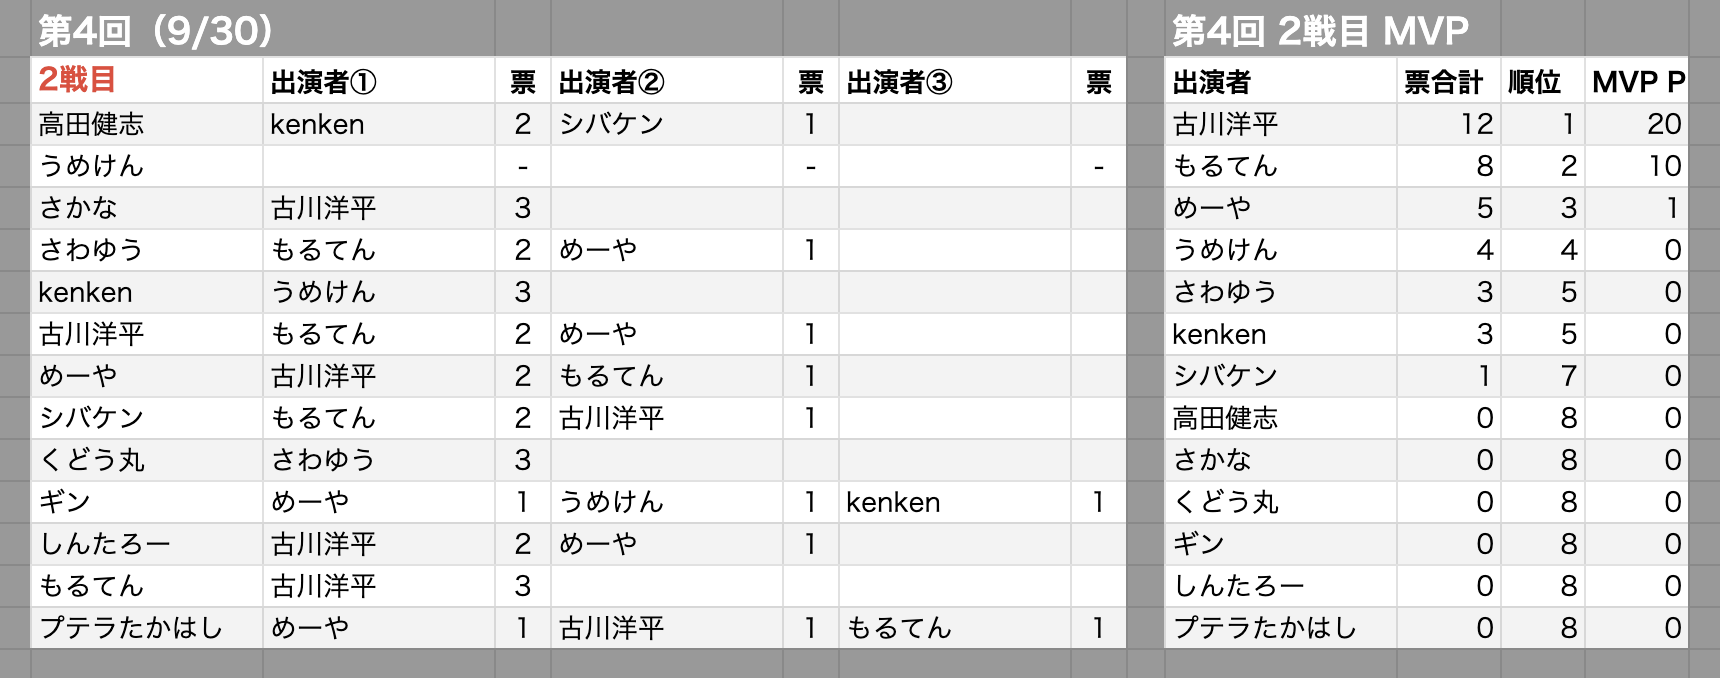Viewport: 1720px width, 678px height.
Task: Click the MVP P column header
Action: (x=1637, y=82)
